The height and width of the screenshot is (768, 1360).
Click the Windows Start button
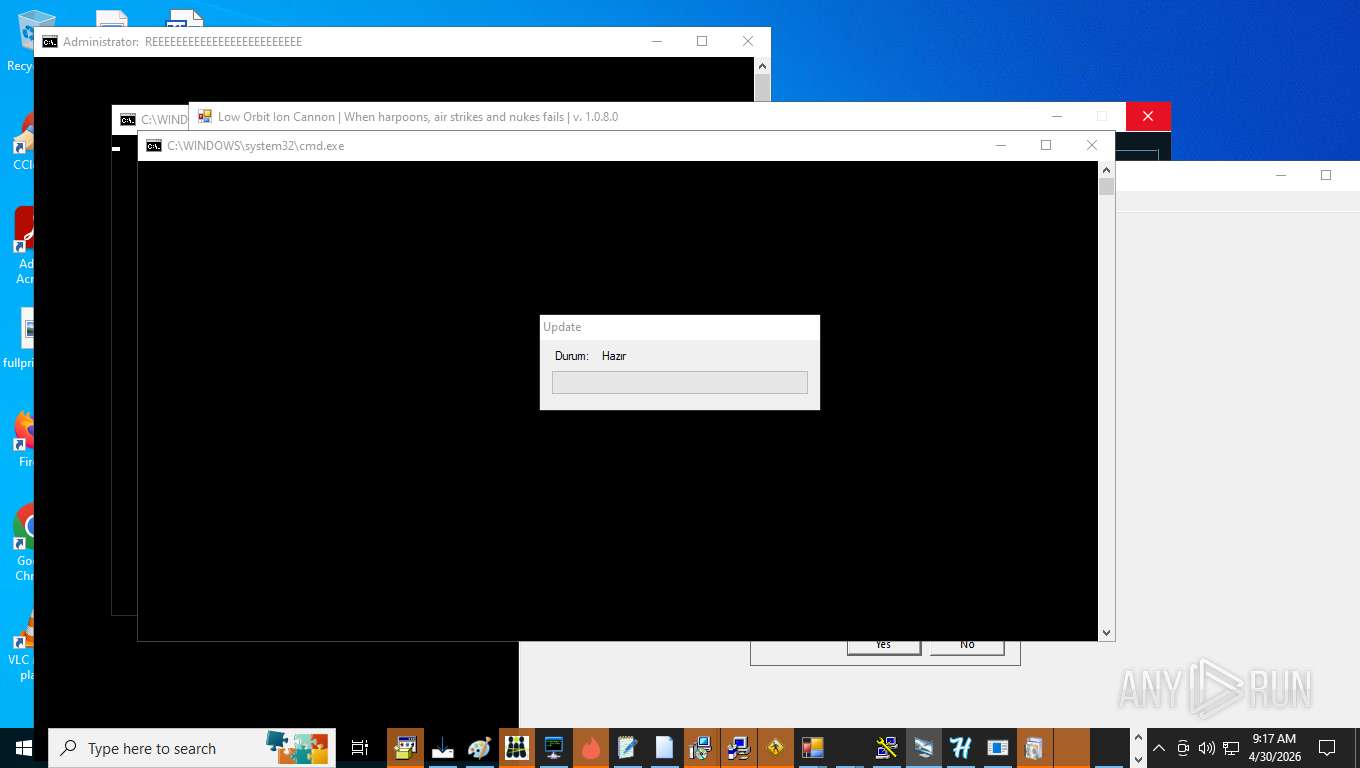pos(24,748)
